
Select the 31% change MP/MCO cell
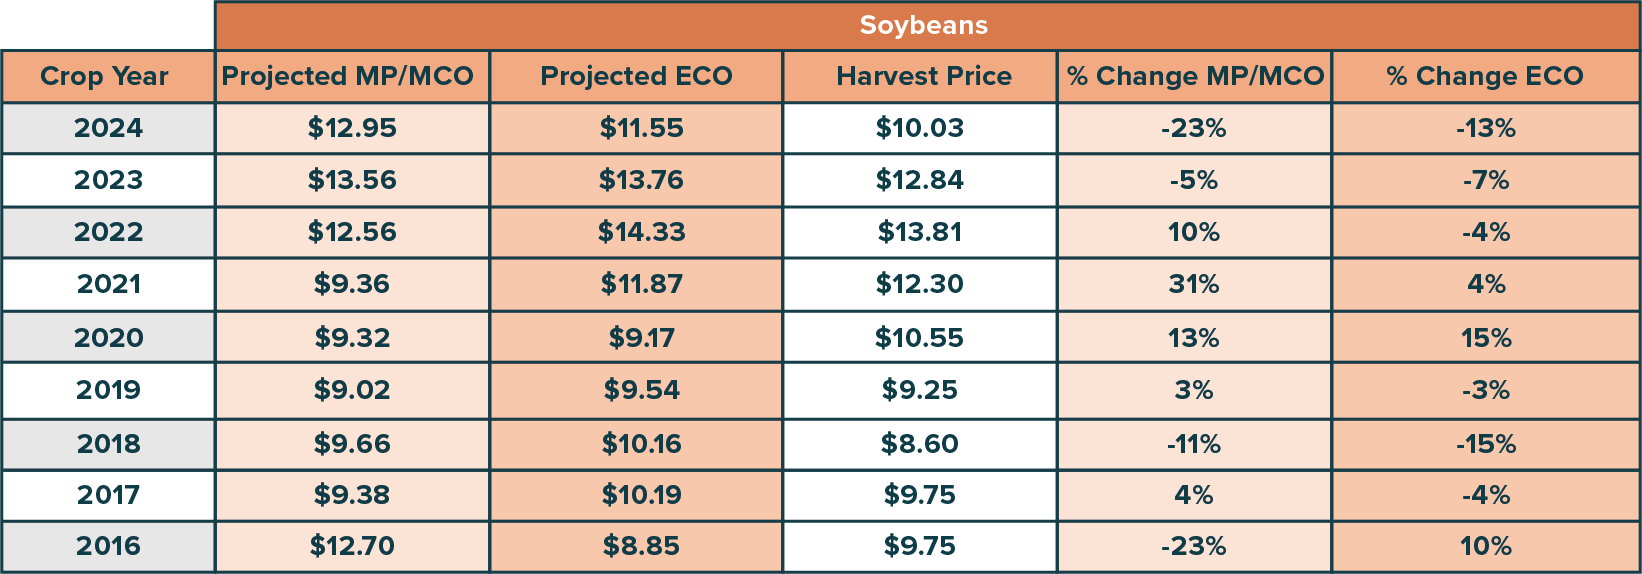[x=1194, y=285]
